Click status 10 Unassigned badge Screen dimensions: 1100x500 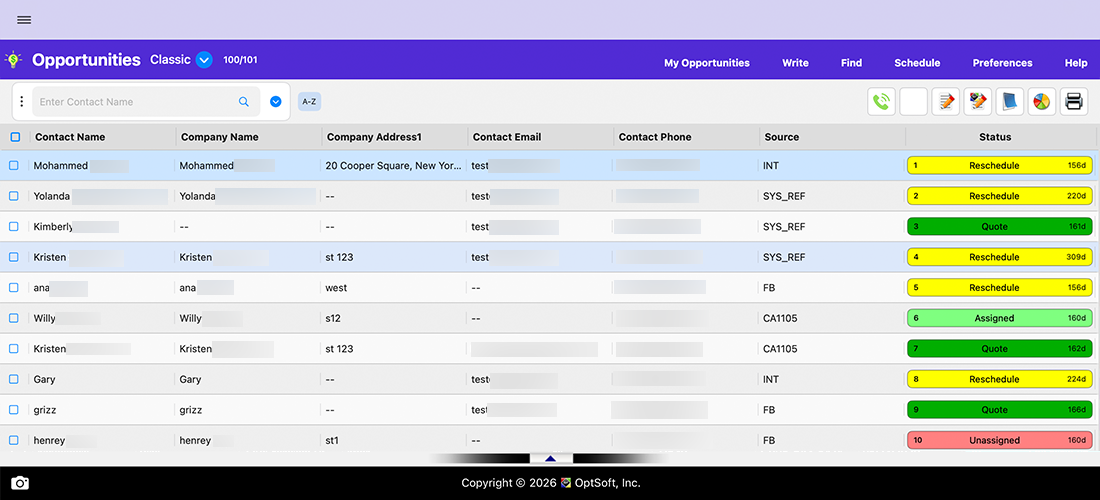[x=1000, y=440]
